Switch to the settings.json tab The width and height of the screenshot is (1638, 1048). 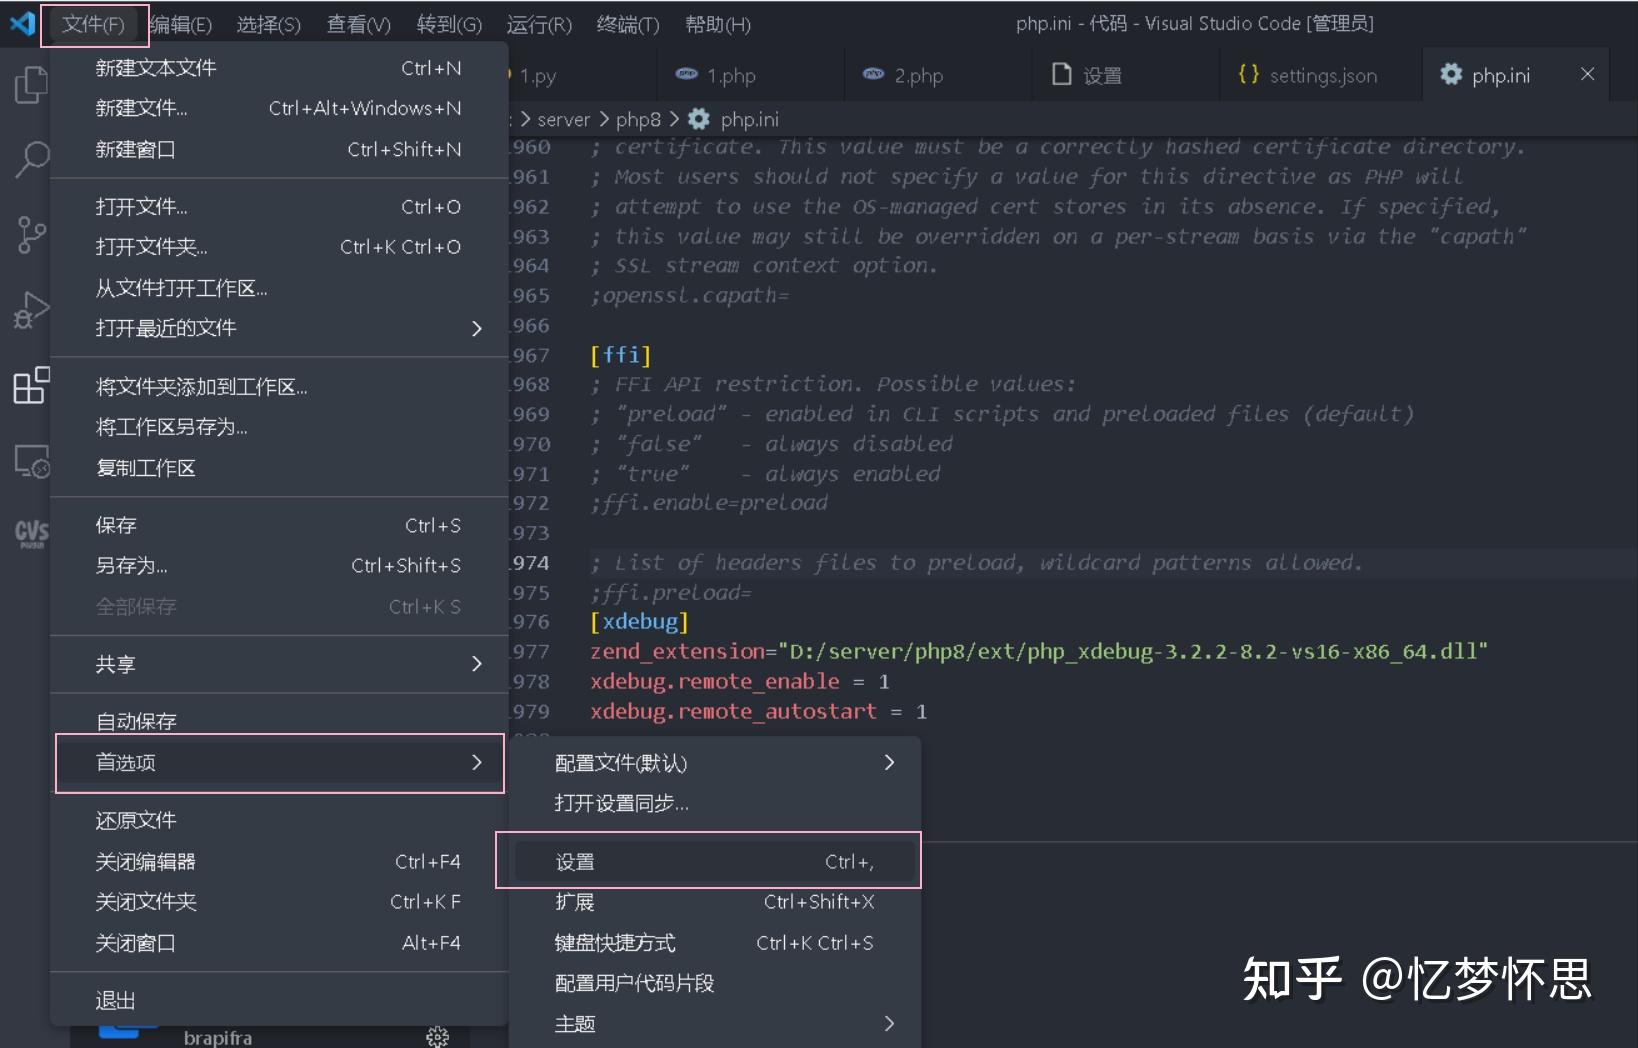tap(1320, 74)
